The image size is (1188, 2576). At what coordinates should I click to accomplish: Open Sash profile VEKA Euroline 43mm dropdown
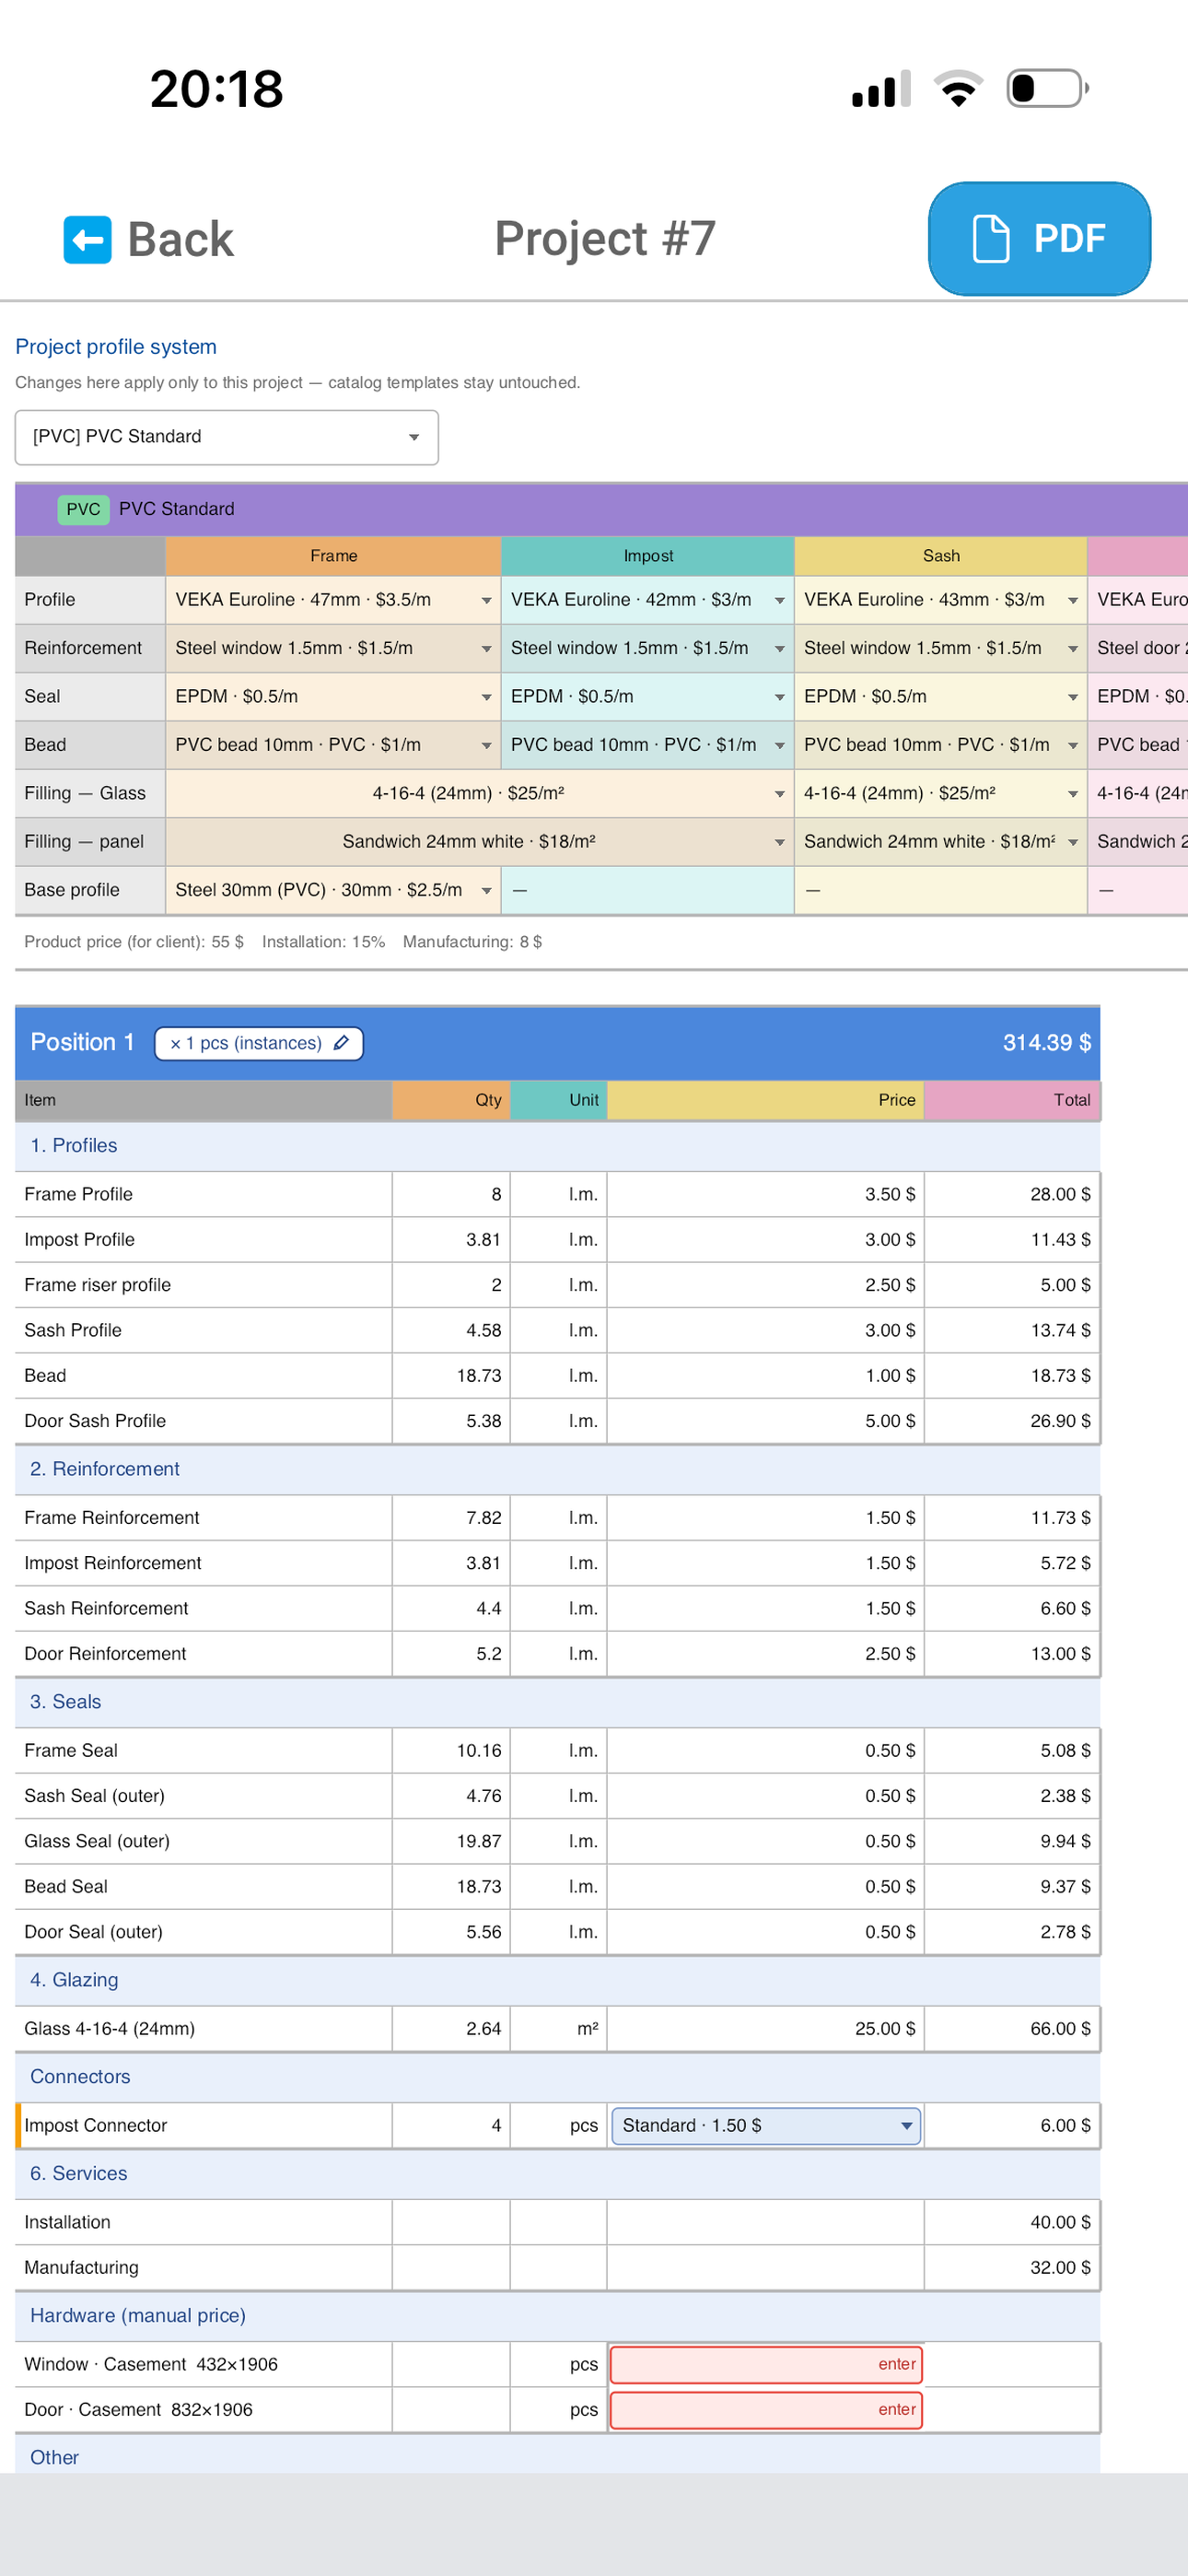[941, 600]
